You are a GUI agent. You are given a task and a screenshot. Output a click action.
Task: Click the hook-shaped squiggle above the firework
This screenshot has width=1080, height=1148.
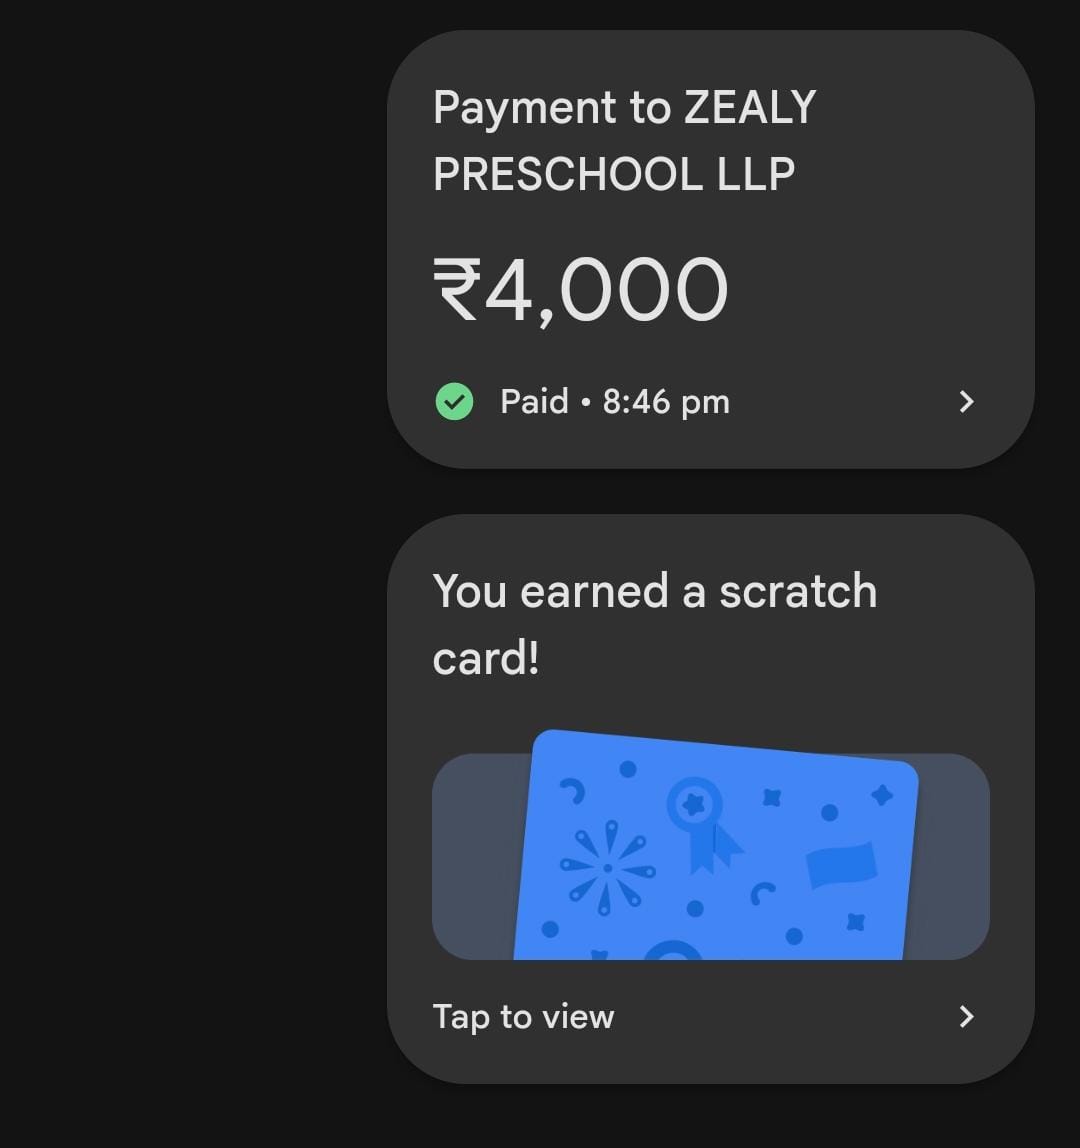[x=573, y=791]
